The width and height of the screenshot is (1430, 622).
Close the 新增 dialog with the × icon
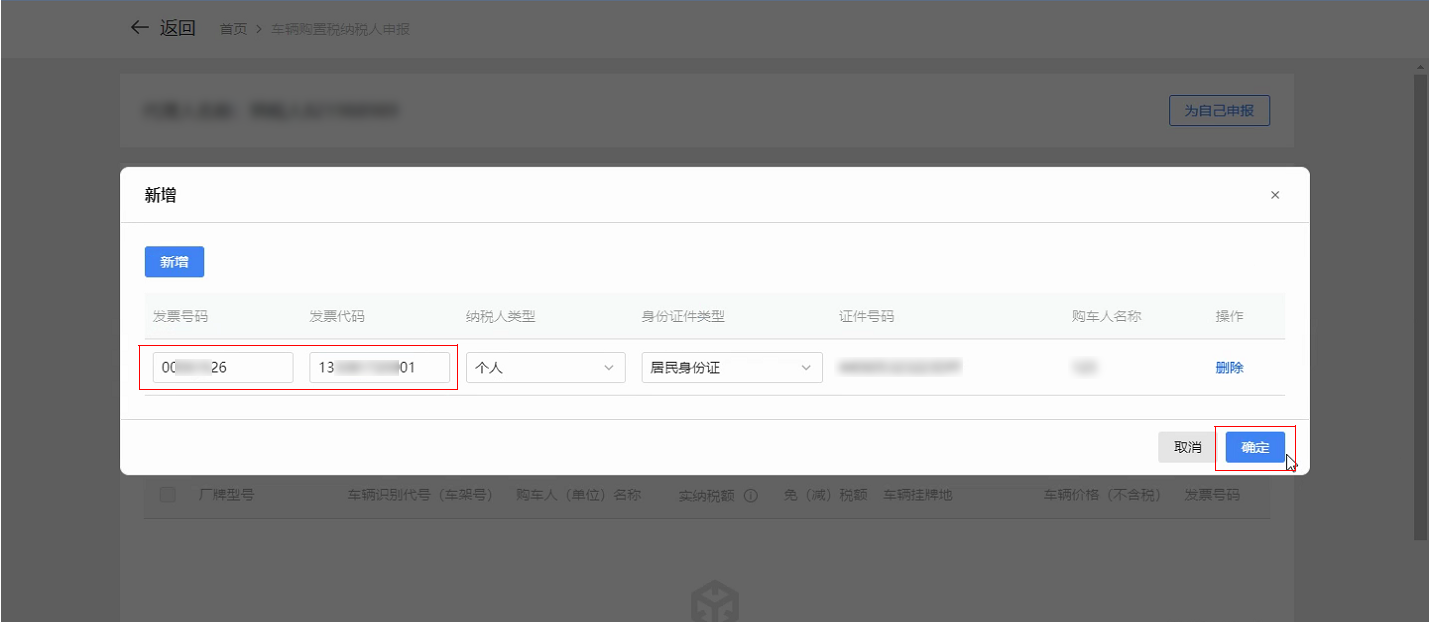[x=1274, y=196]
